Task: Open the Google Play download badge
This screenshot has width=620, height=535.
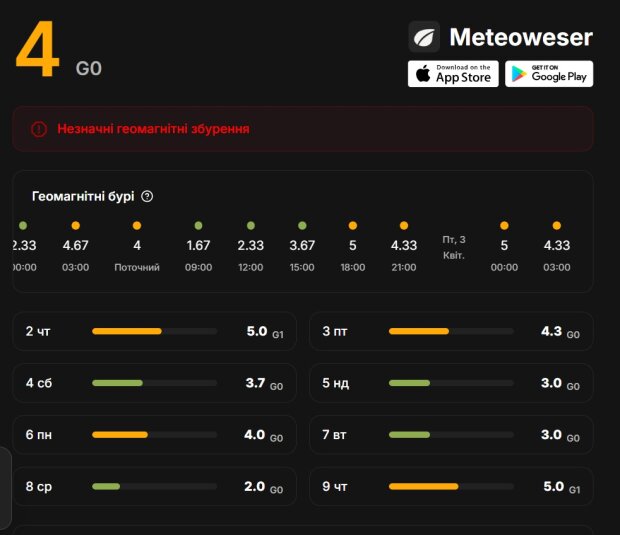Action: coord(548,74)
